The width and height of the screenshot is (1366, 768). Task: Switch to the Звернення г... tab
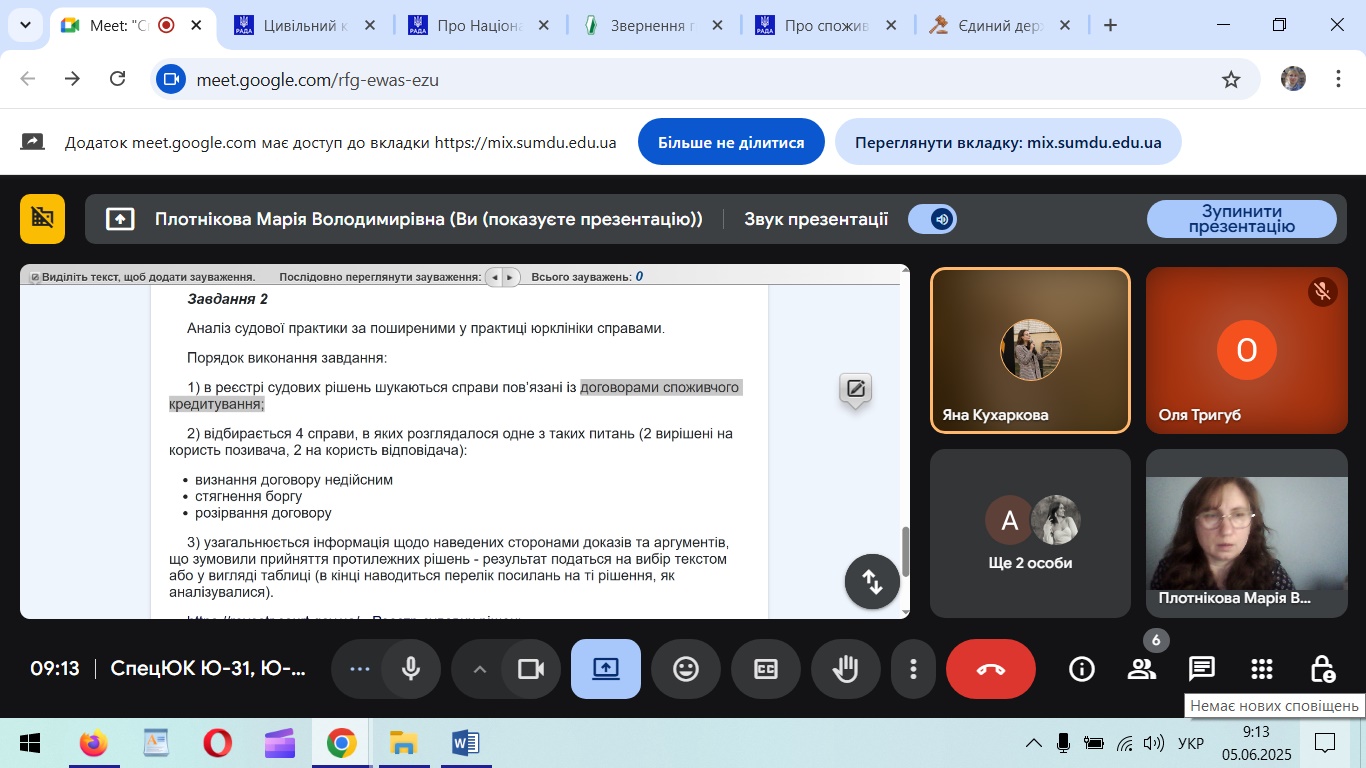coord(654,25)
